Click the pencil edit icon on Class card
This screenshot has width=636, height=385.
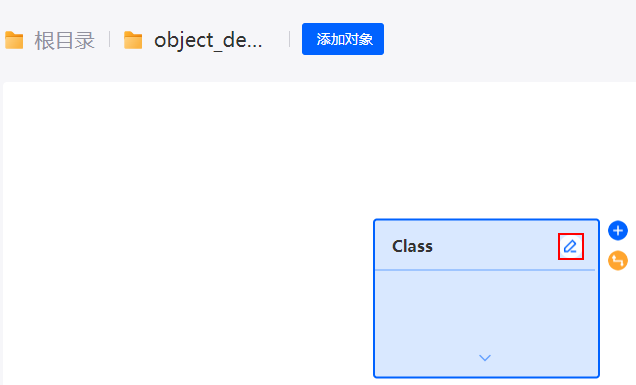pyautogui.click(x=570, y=246)
